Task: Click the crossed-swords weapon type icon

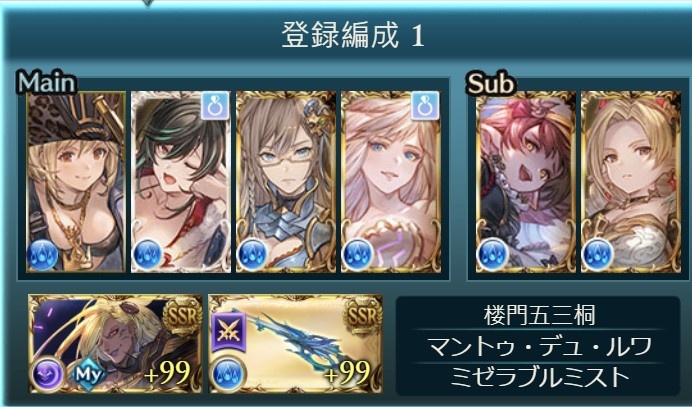Action: pos(228,331)
